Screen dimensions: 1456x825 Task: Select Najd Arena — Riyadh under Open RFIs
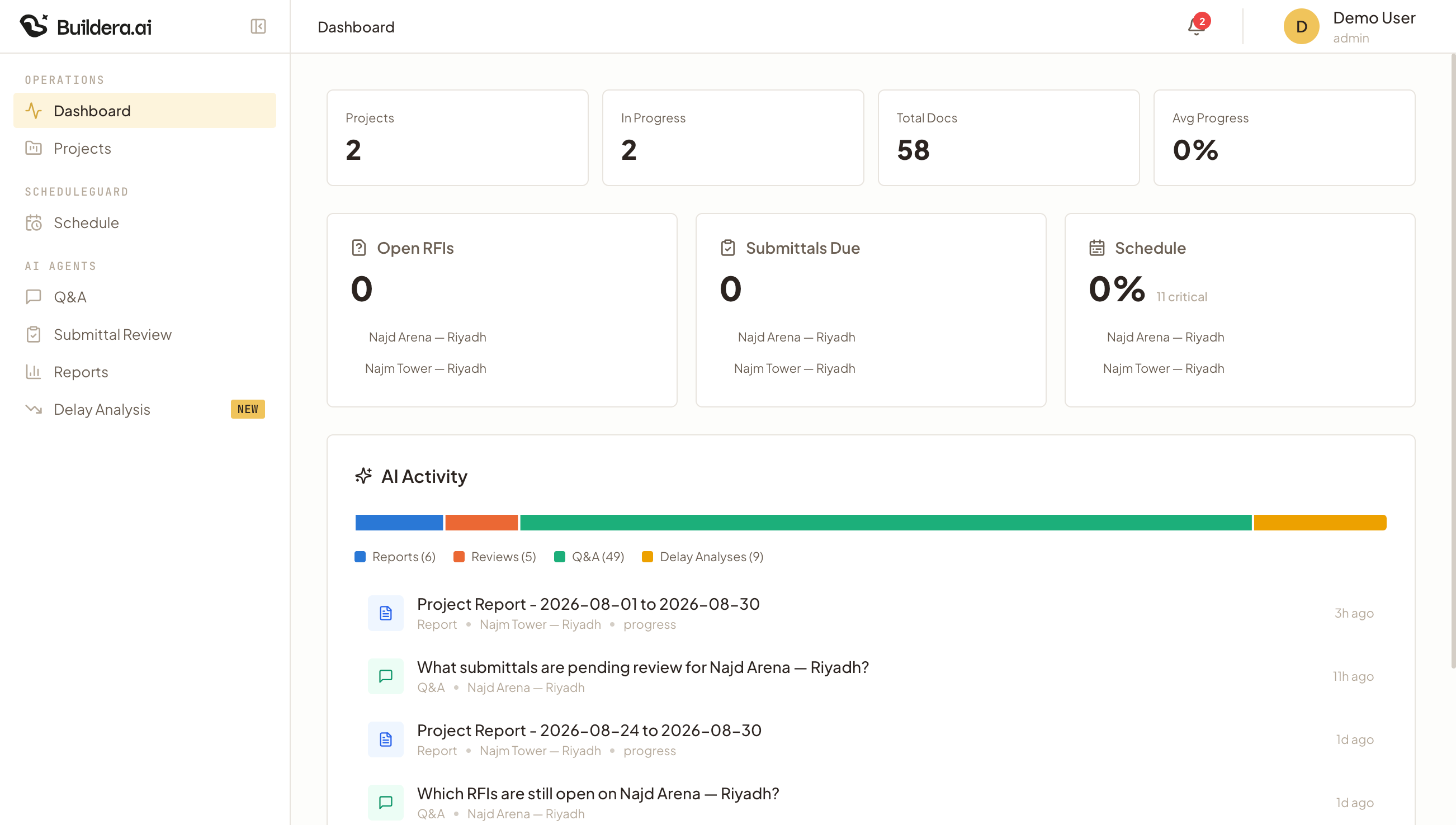click(427, 337)
